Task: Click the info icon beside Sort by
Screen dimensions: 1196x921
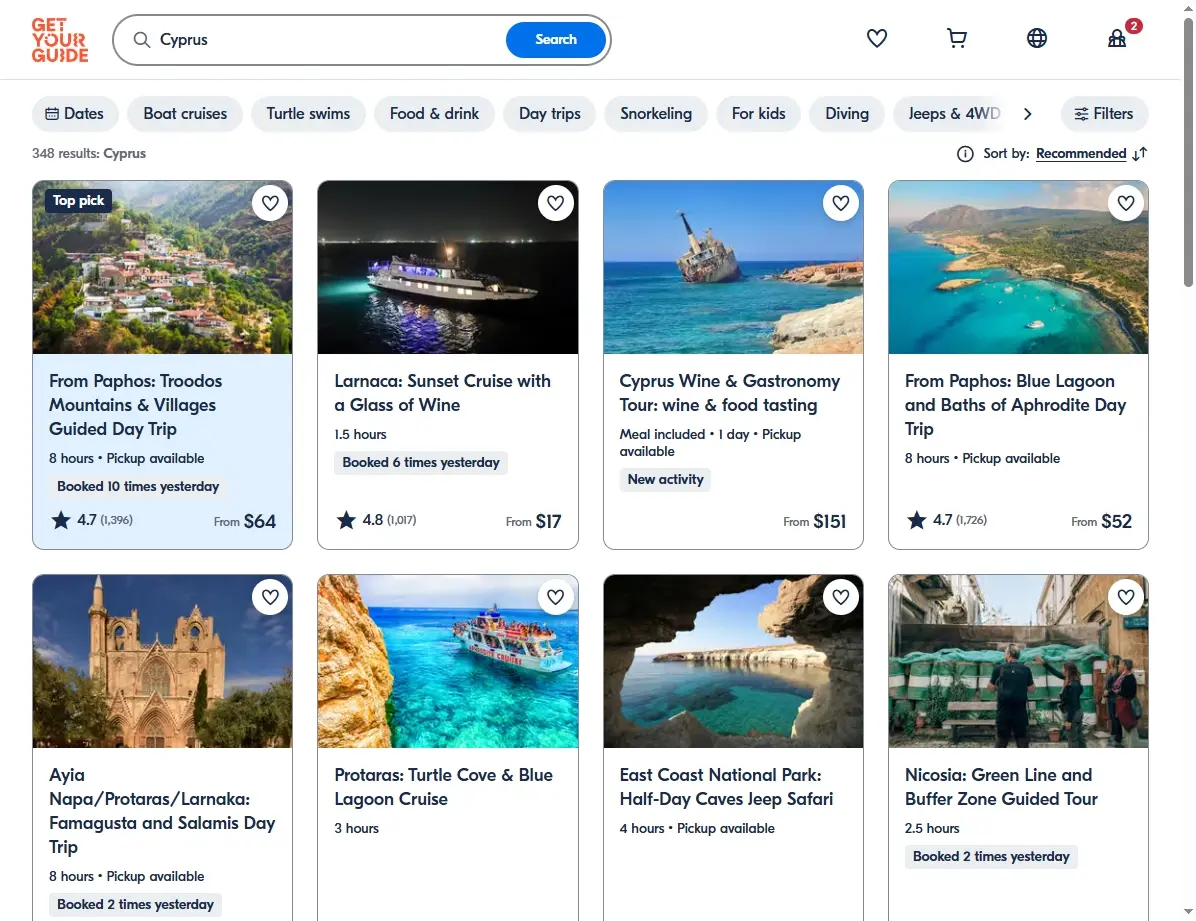Action: click(x=965, y=154)
